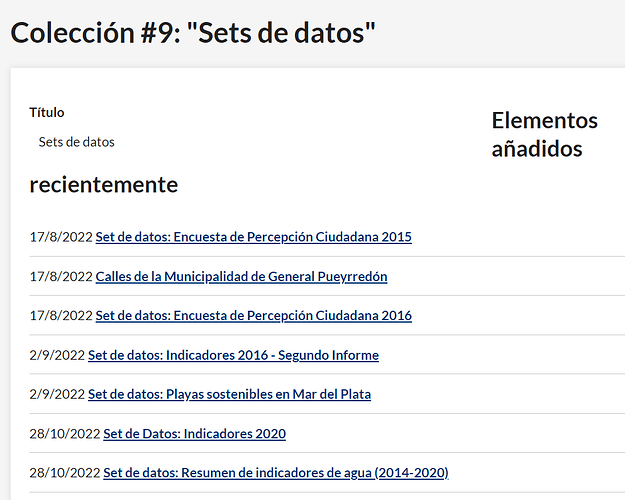Open Encuesta de Percepción Ciudadana 2015 dataset link
625x500 pixels.
point(254,237)
